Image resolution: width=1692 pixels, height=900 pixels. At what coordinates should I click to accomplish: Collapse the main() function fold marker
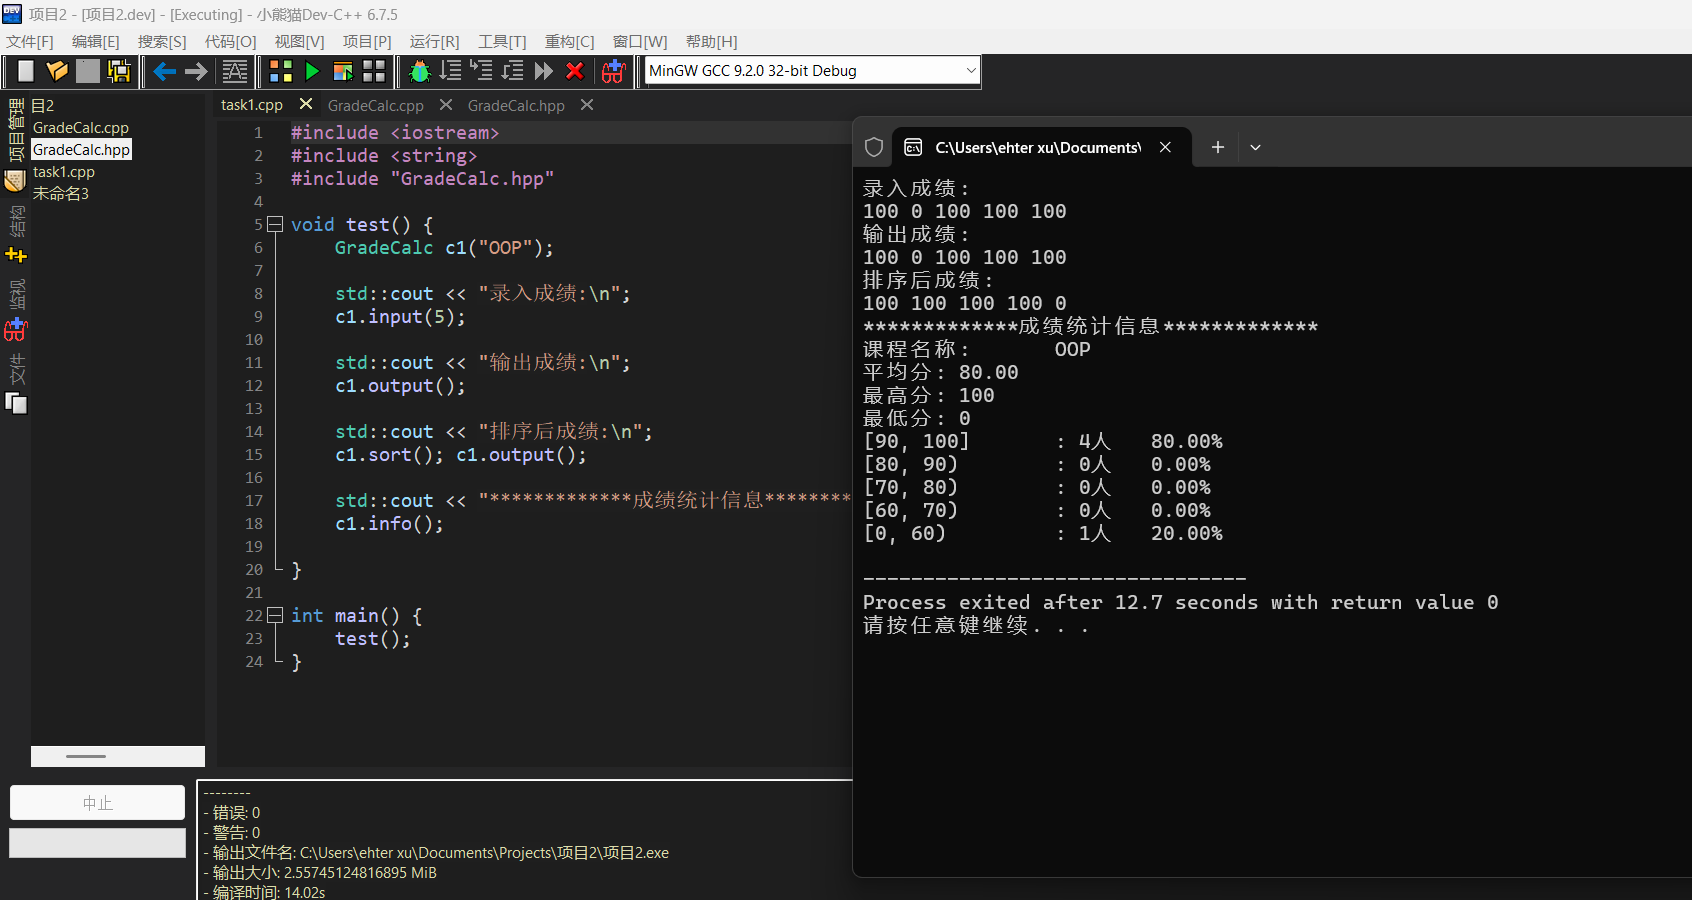[x=275, y=615]
